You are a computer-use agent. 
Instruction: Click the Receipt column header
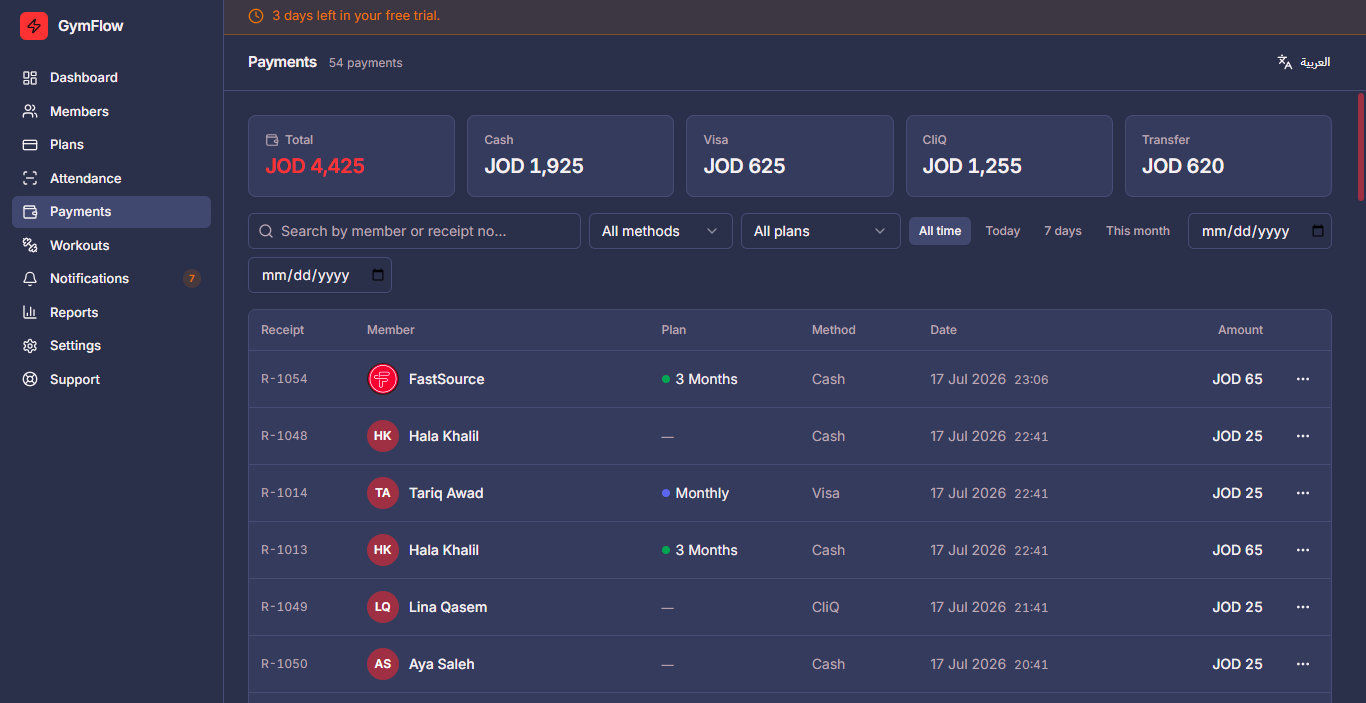pyautogui.click(x=282, y=330)
